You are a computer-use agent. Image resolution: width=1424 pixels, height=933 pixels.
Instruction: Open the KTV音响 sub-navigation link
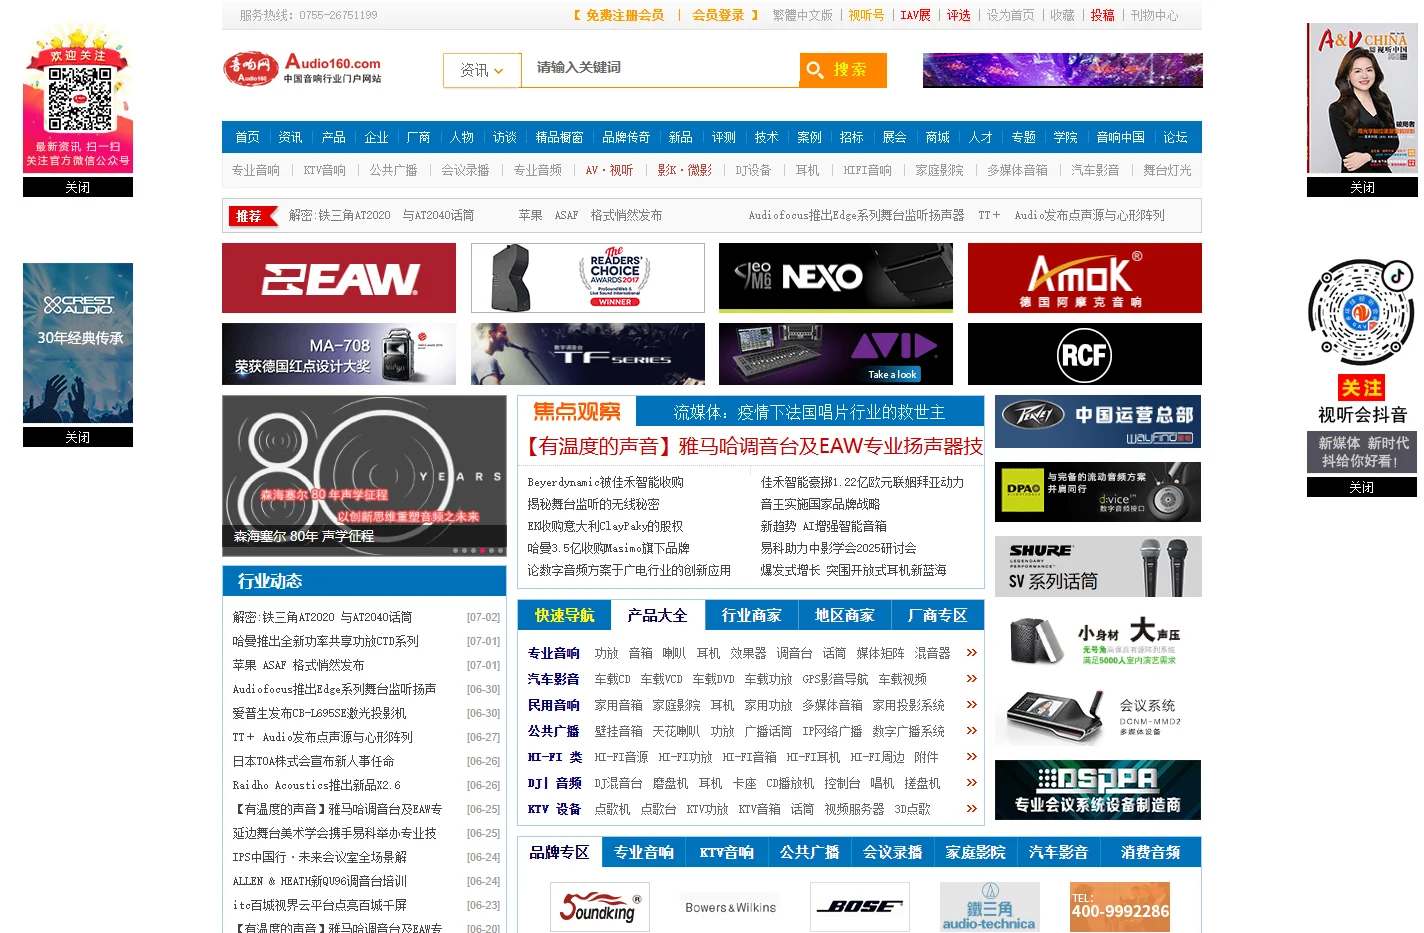[x=325, y=170]
